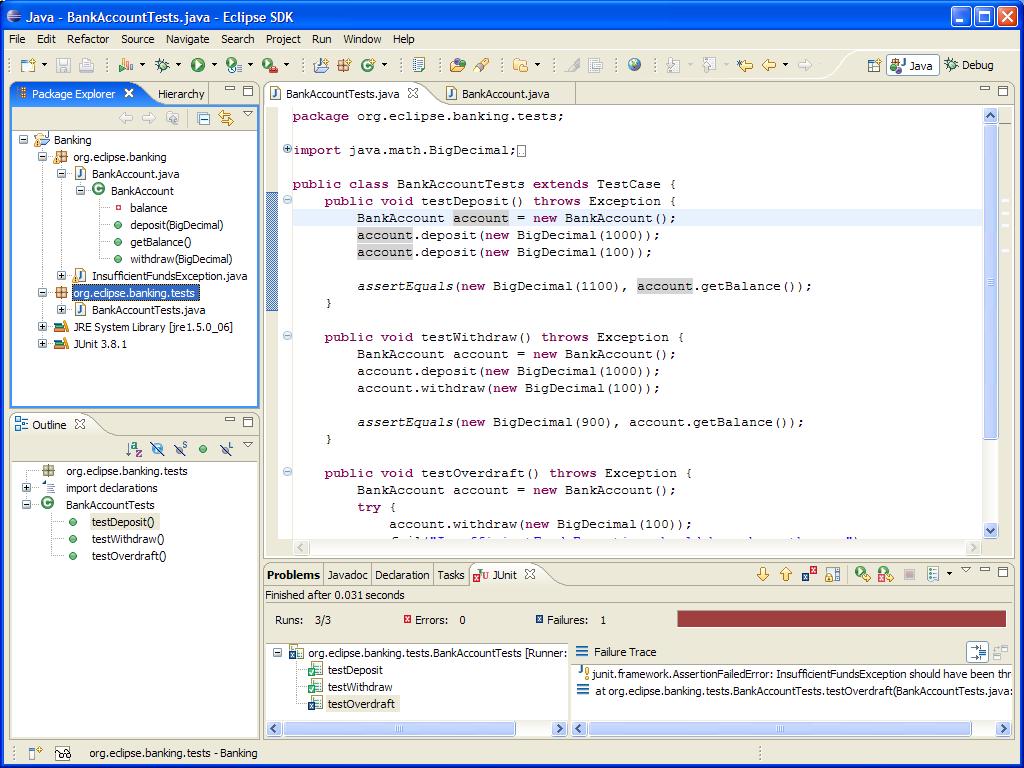The image size is (1024, 768).
Task: Click Minimize icon of Package Explorer panel
Action: [229, 89]
